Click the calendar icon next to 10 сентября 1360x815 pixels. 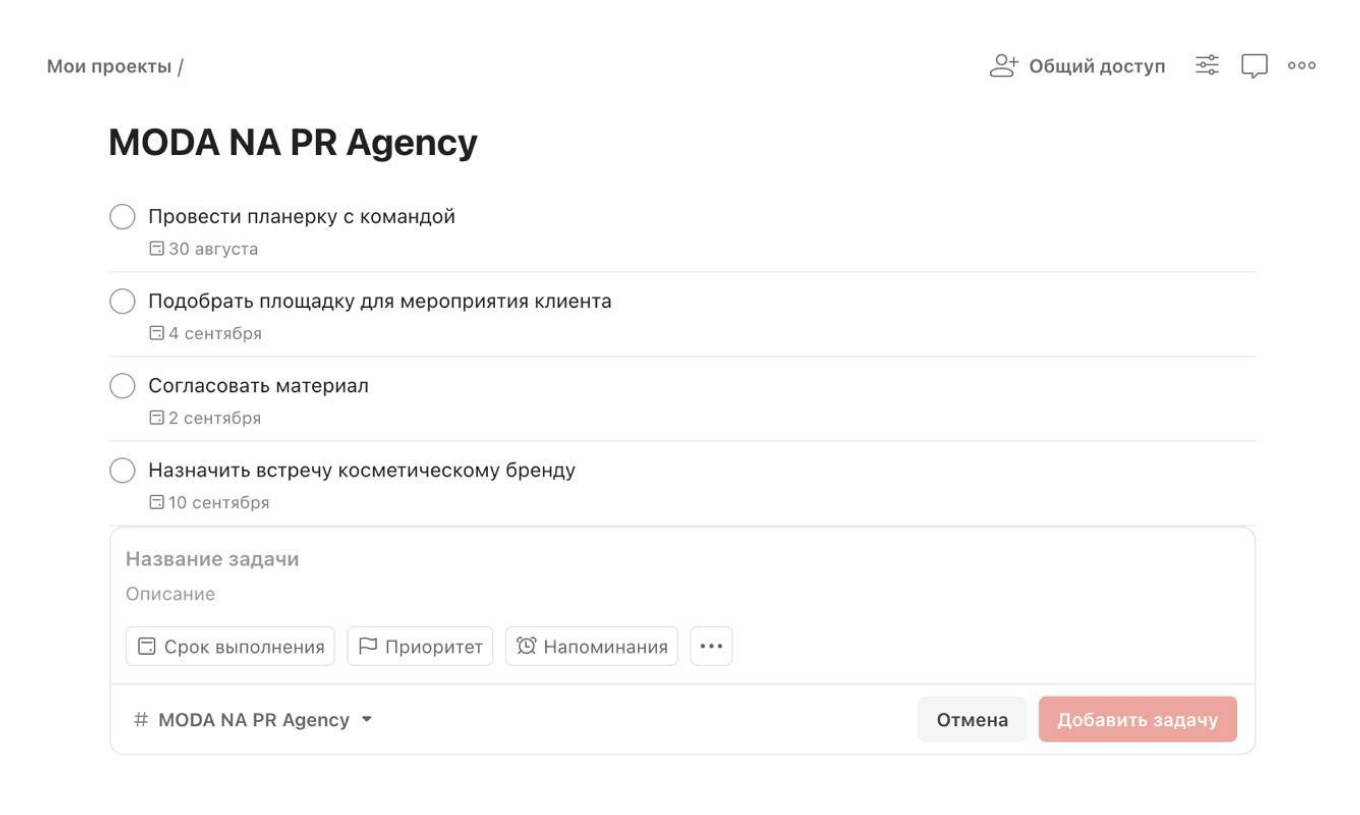pyautogui.click(x=156, y=503)
